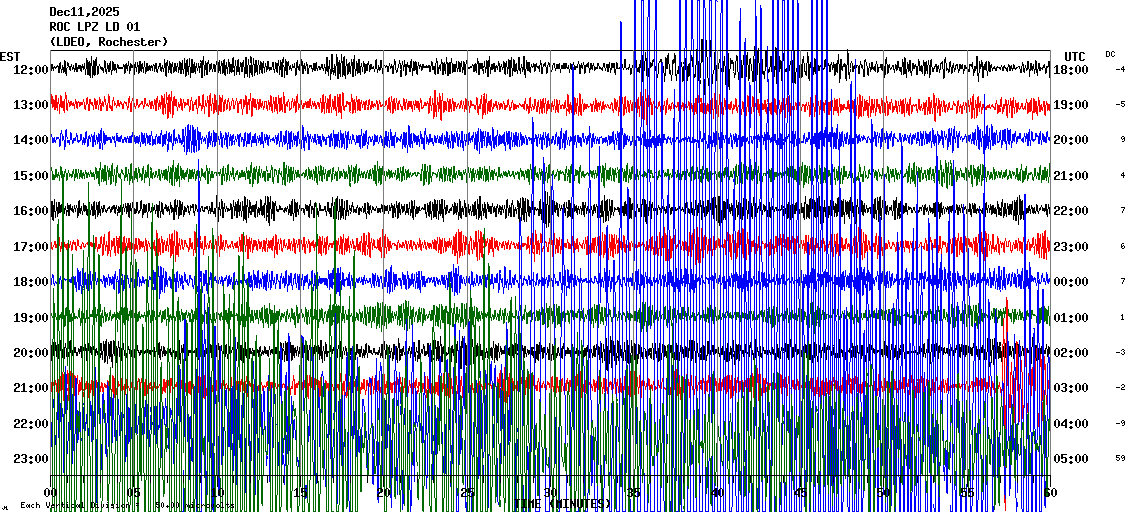Click the 23:00 label in EST column

point(30,458)
